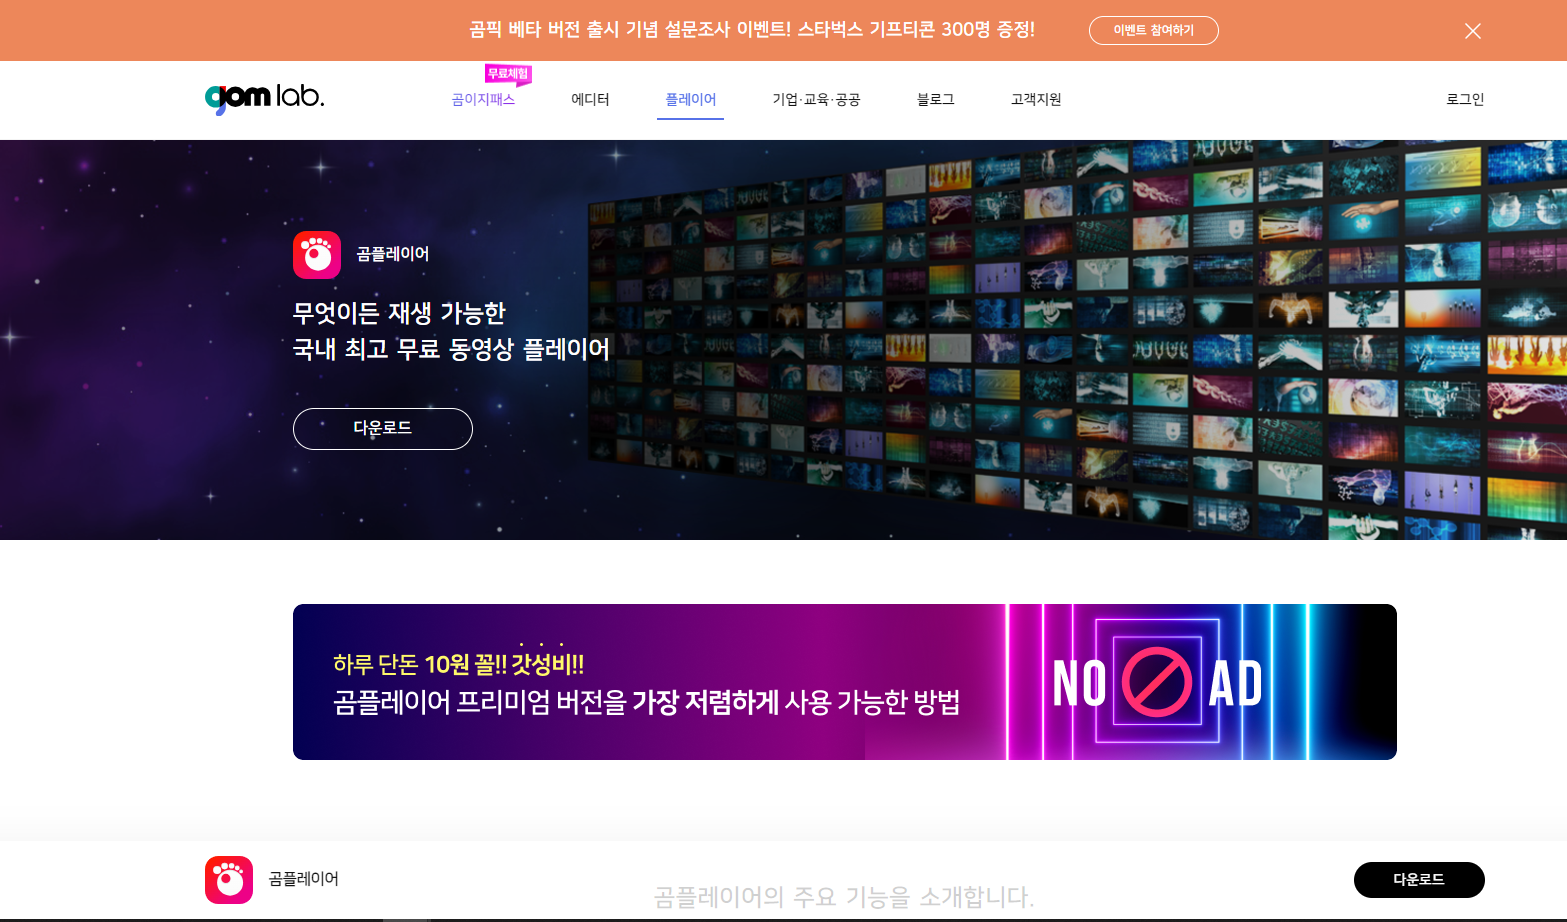Click the event survey banner text

[752, 30]
